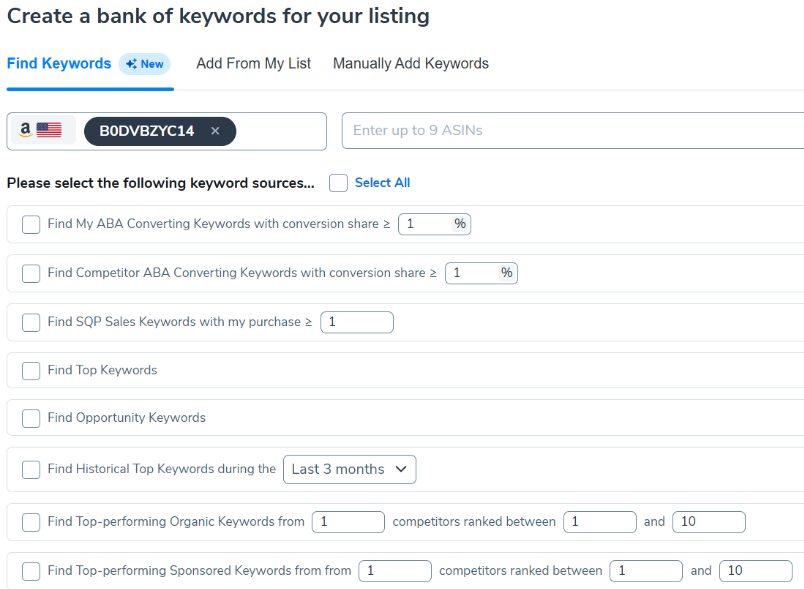Remove the B0DVBZYC14 ASIN chip
The image size is (804, 589).
(x=215, y=131)
